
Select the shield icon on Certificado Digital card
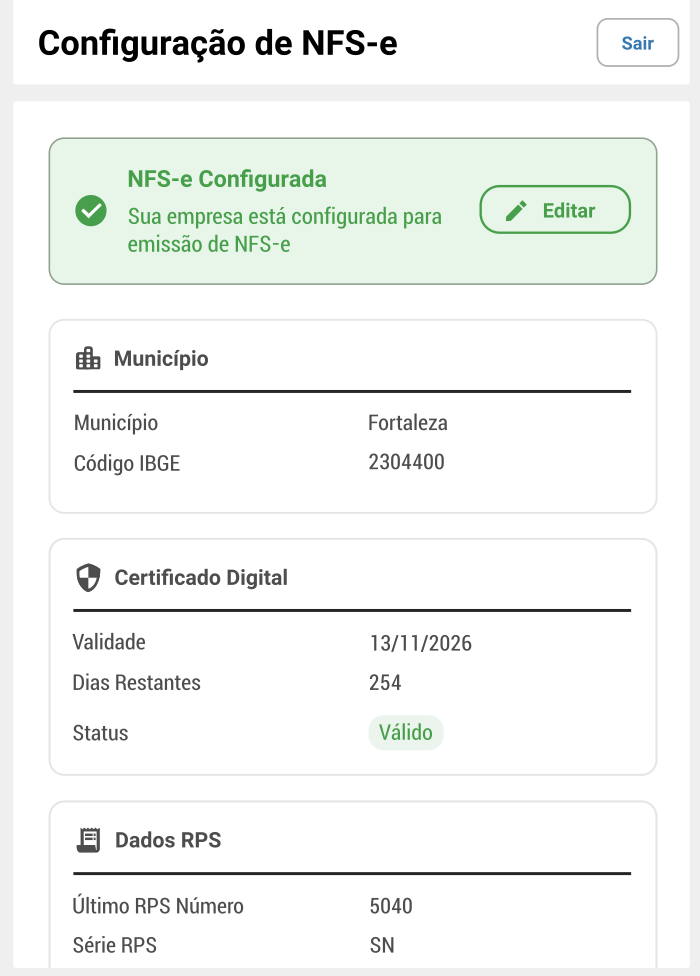pyautogui.click(x=88, y=576)
